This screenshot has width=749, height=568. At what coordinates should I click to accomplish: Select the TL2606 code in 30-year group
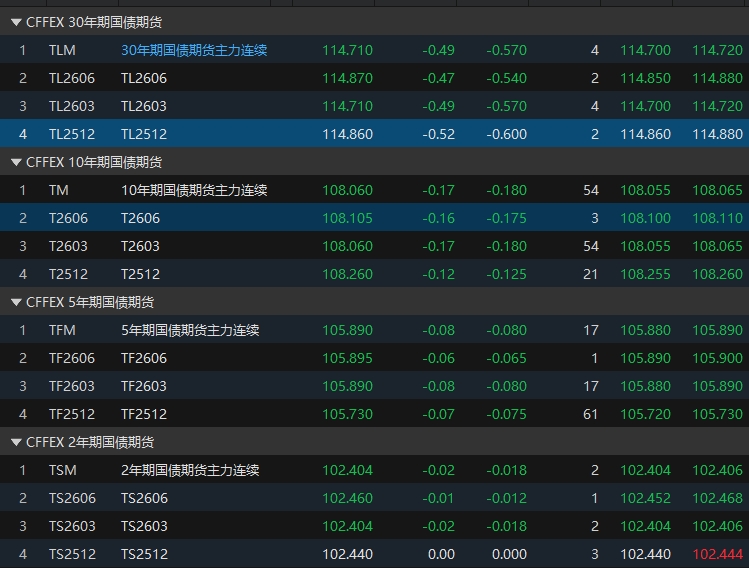[x=72, y=78]
